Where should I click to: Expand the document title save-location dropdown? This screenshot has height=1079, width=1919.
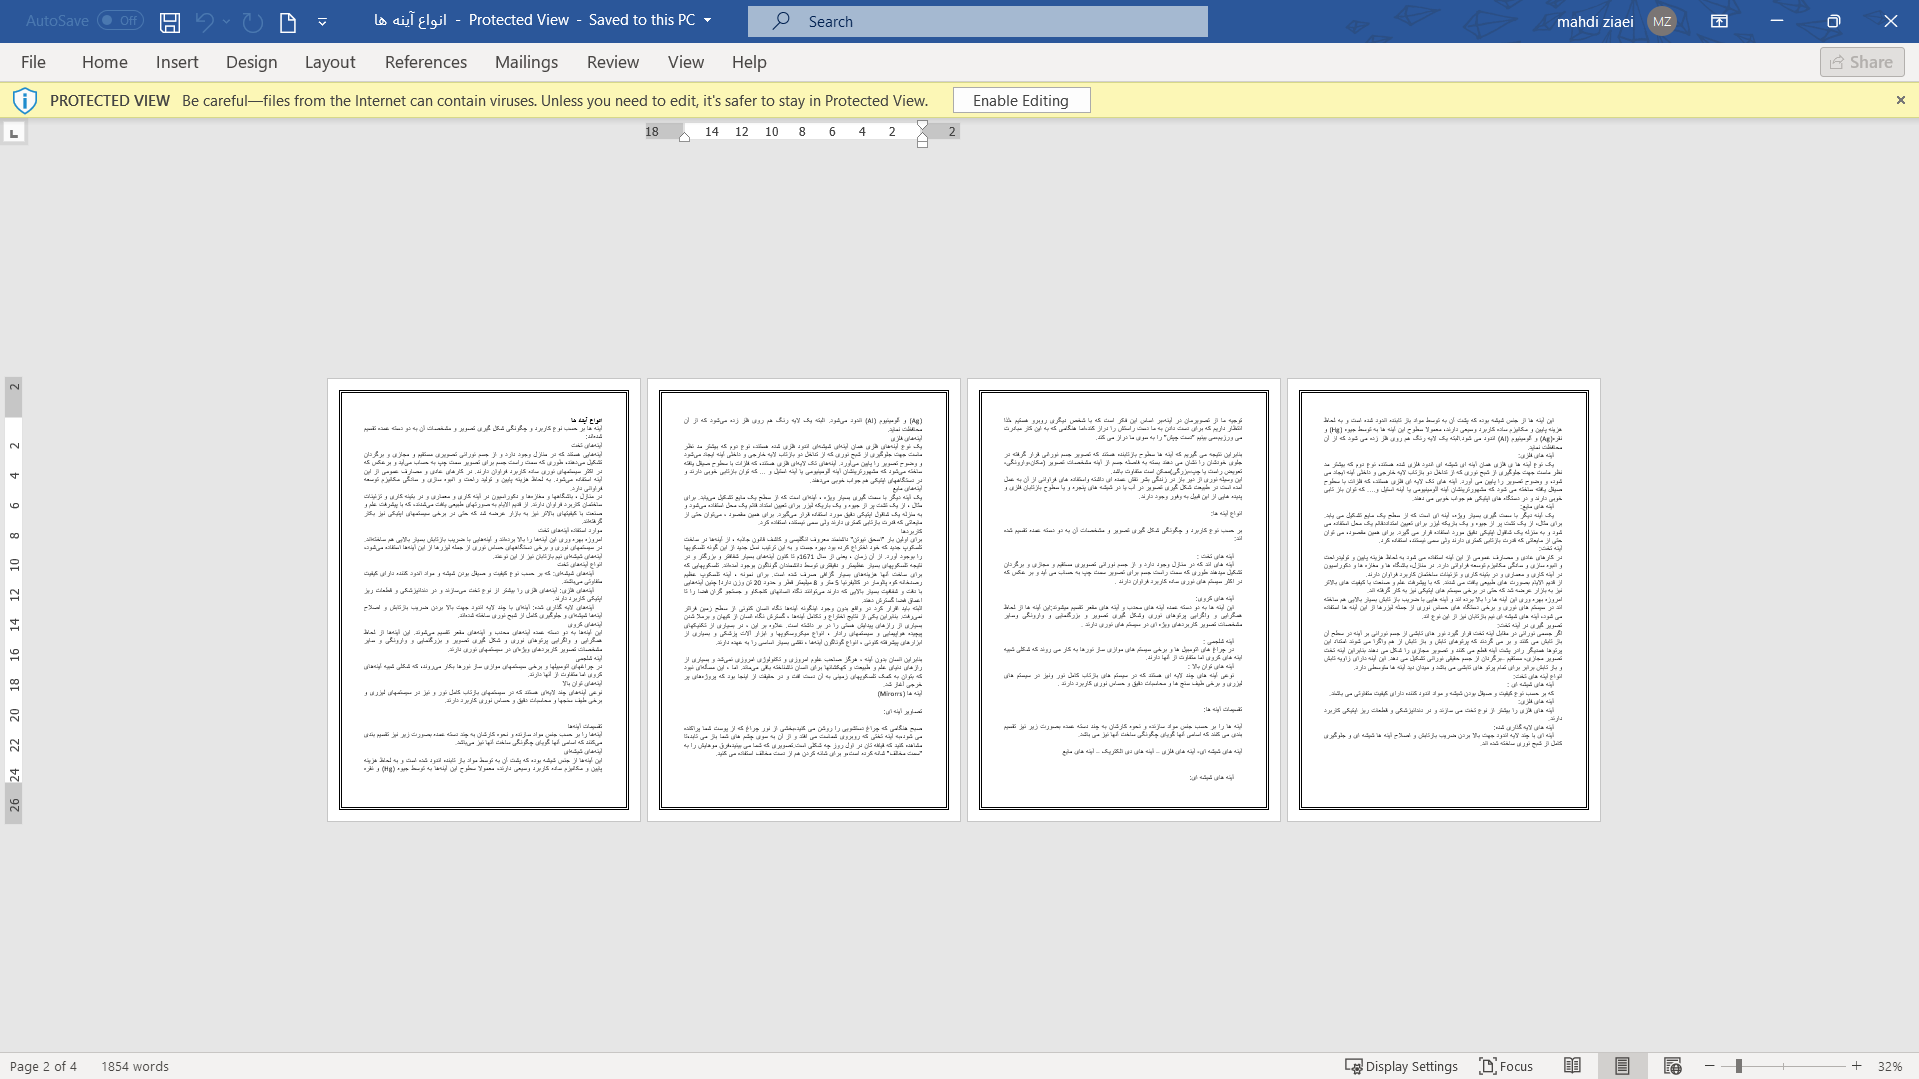coord(708,20)
